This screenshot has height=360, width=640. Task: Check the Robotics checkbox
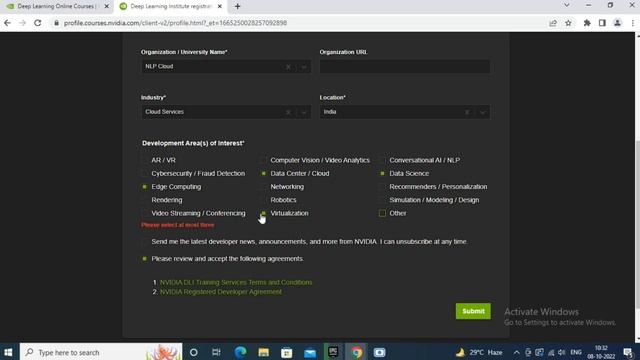click(x=263, y=200)
